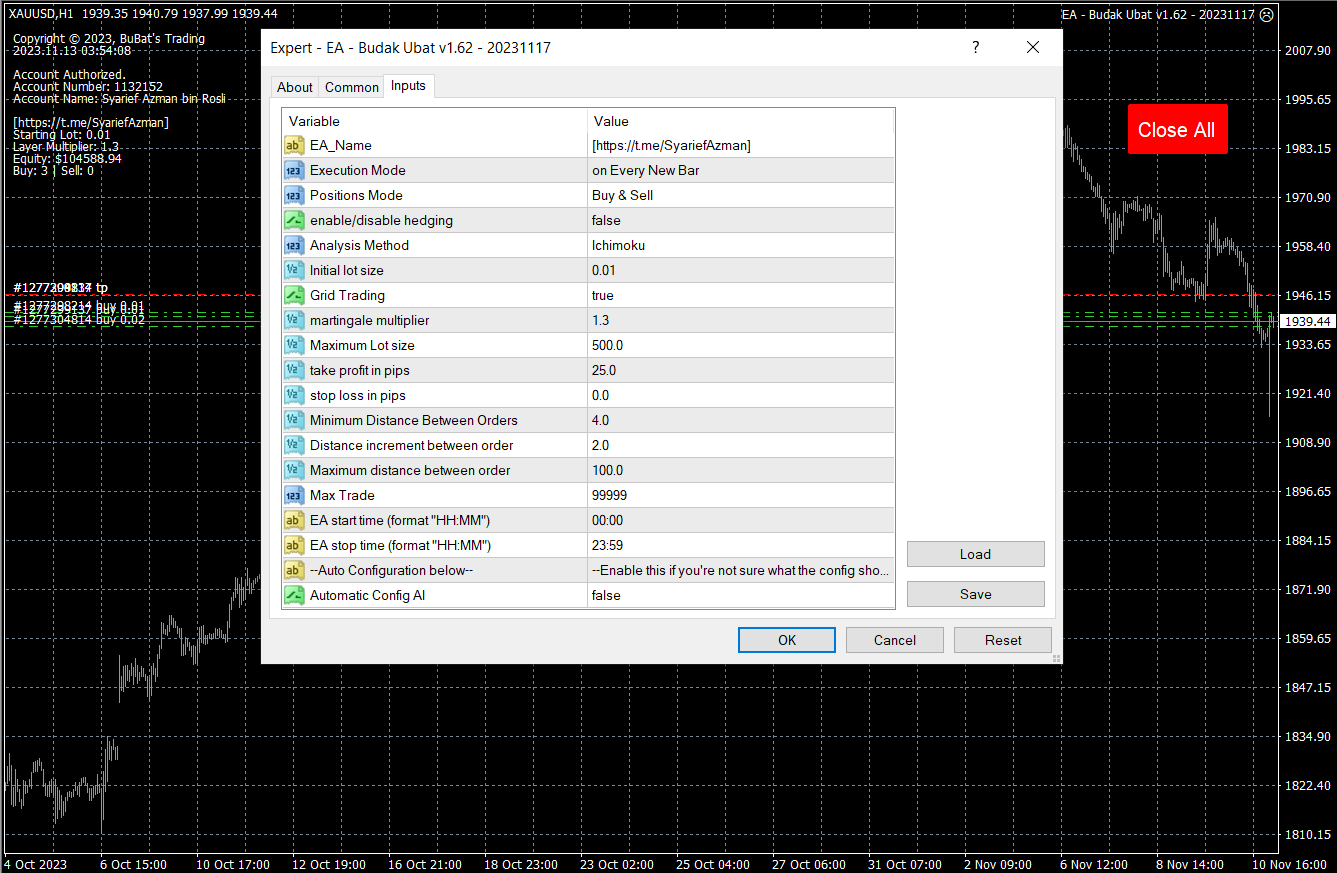Click the take profit in pips row type icon
Viewport: 1337px width, 873px height.
coord(294,370)
